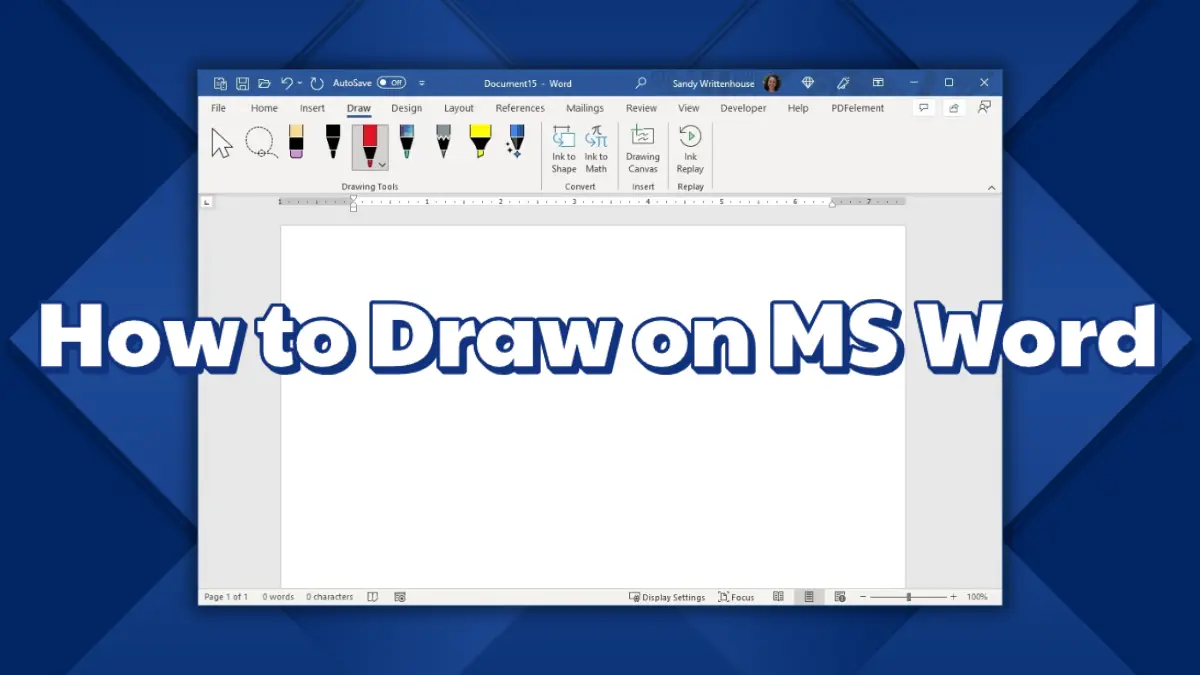Select the gray pencil tool
This screenshot has height=675, width=1200.
pyautogui.click(x=443, y=141)
